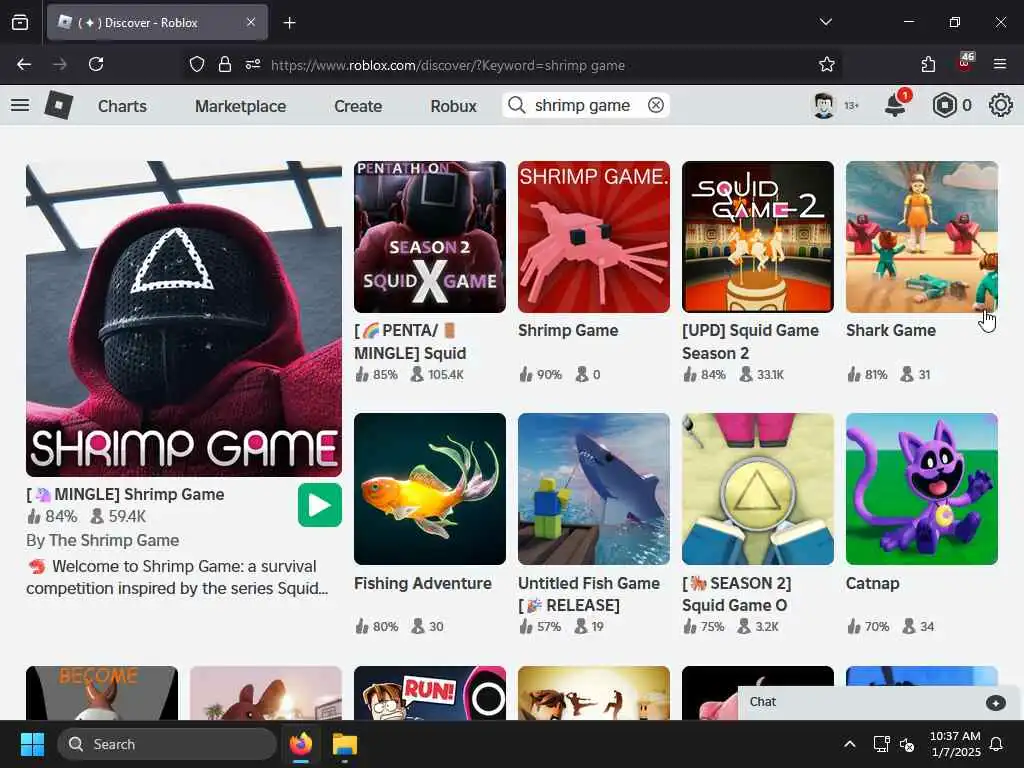Open site permissions icon in address bar
This screenshot has height=768, width=1024.
click(253, 65)
